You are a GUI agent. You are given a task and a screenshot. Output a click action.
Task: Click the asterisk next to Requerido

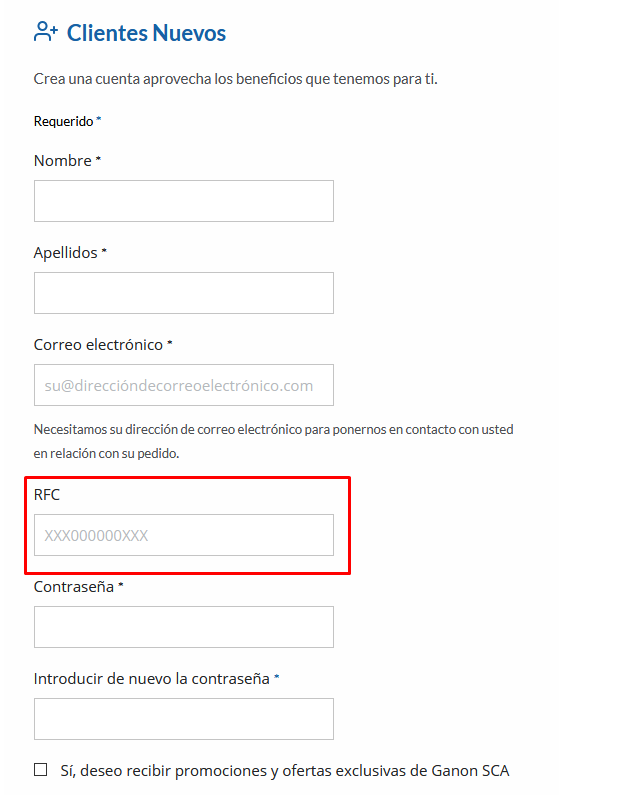[99, 119]
